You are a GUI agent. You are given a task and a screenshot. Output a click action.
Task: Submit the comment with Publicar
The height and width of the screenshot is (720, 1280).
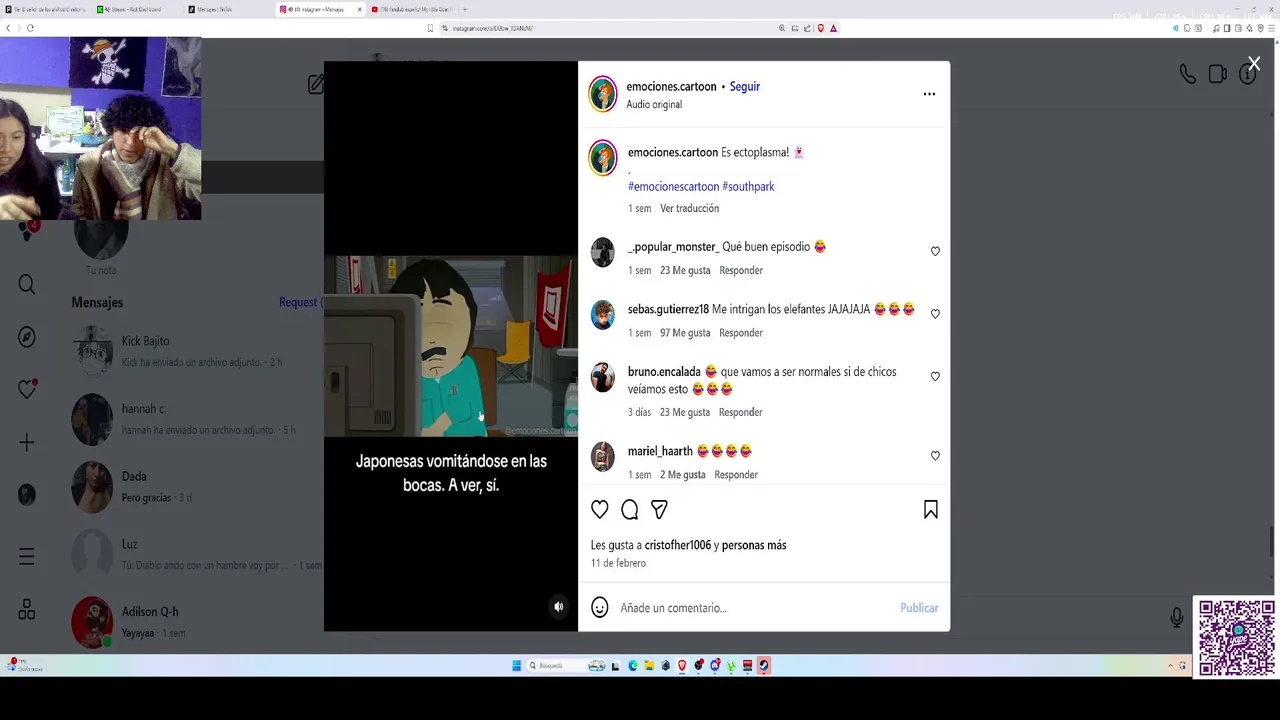click(919, 608)
